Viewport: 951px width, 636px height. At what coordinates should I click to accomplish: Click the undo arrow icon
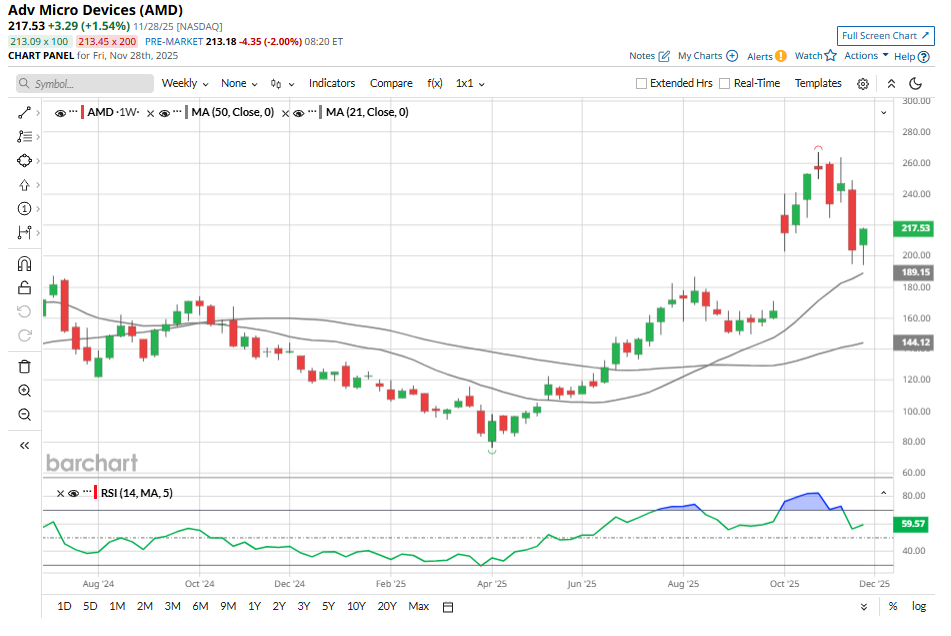coord(24,312)
